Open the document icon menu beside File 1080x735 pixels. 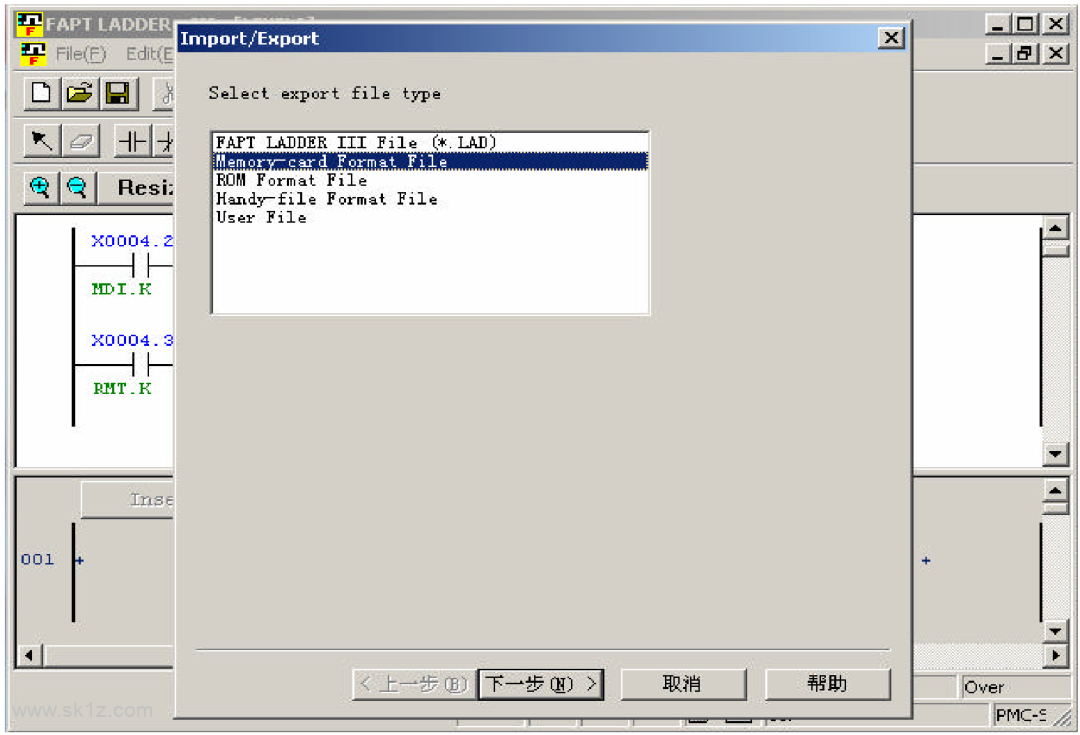pyautogui.click(x=32, y=54)
